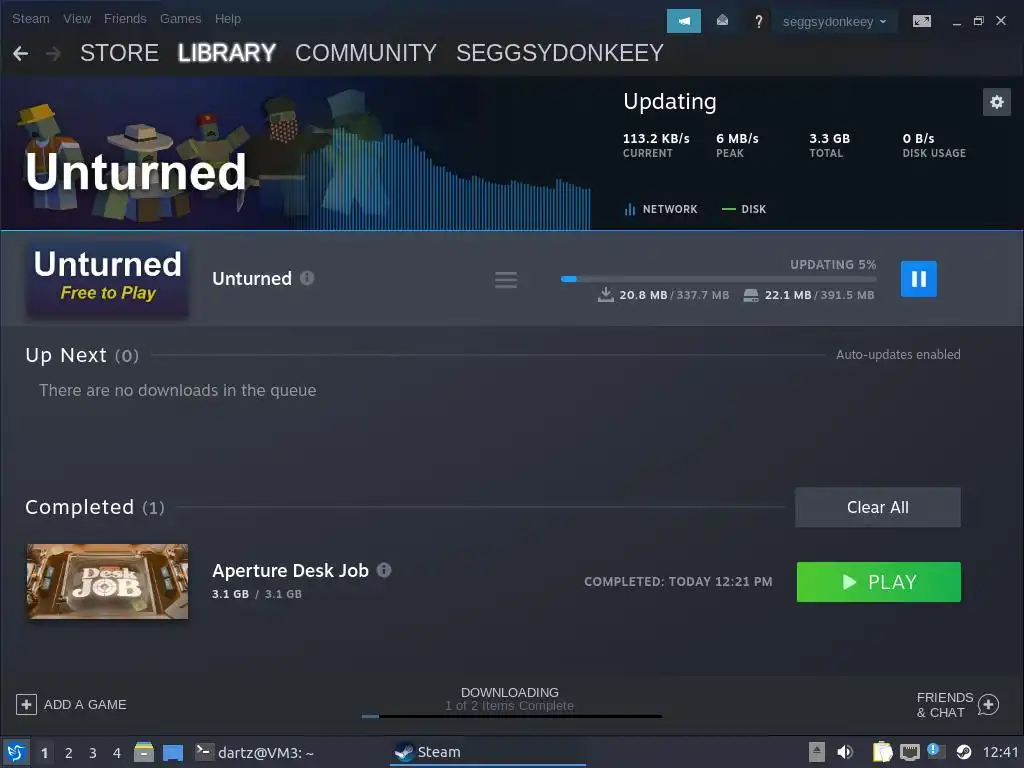Open the Steam menu
Viewport: 1024px width, 768px height.
point(31,19)
